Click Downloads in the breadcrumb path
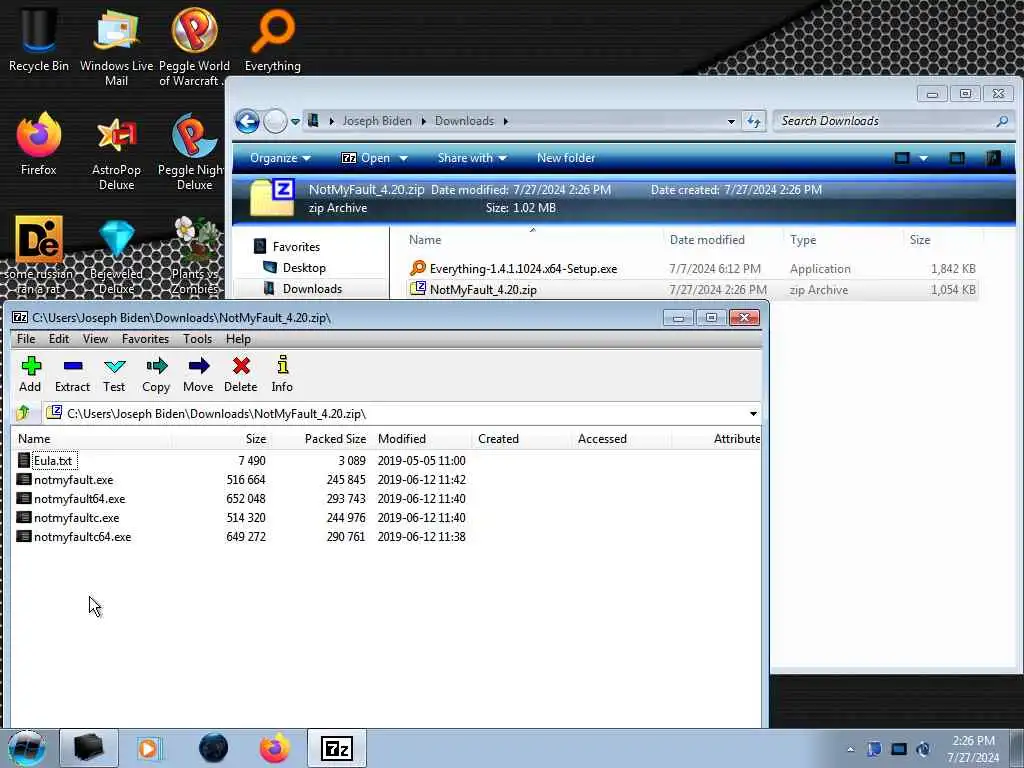 tap(464, 121)
